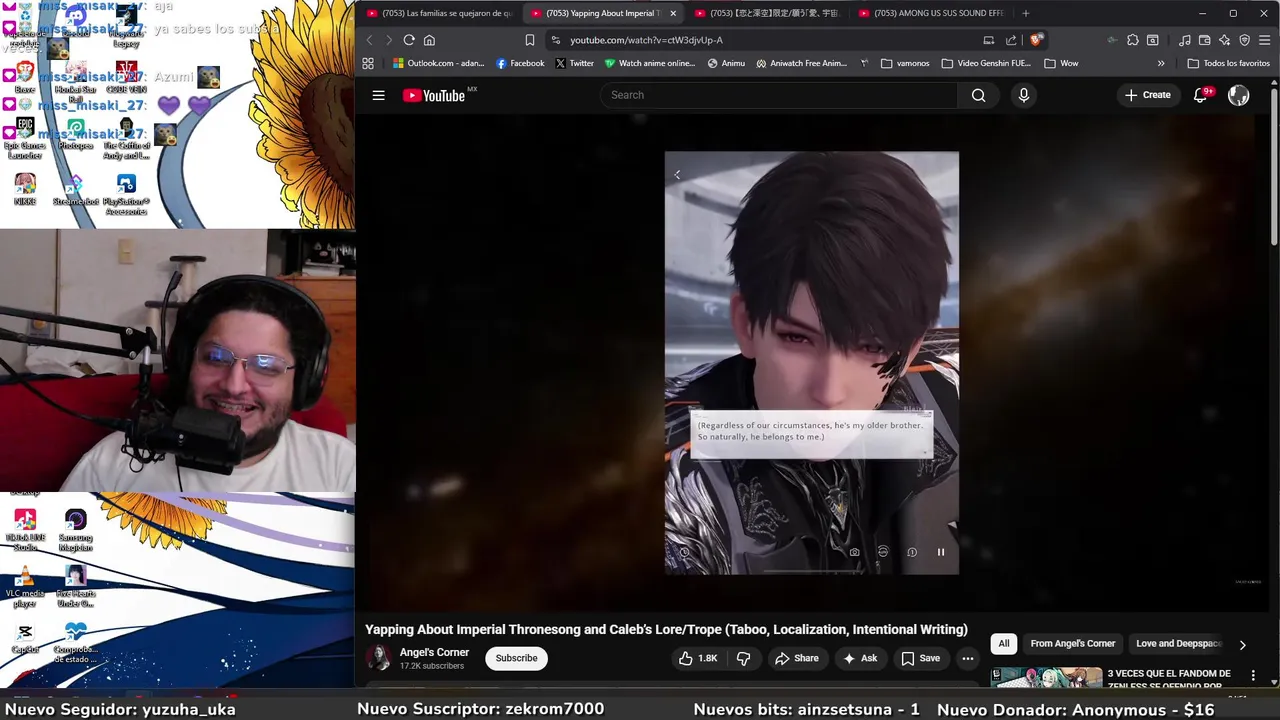Viewport: 1280px width, 720px height.
Task: Click the YouTube Create button
Action: tap(1147, 95)
